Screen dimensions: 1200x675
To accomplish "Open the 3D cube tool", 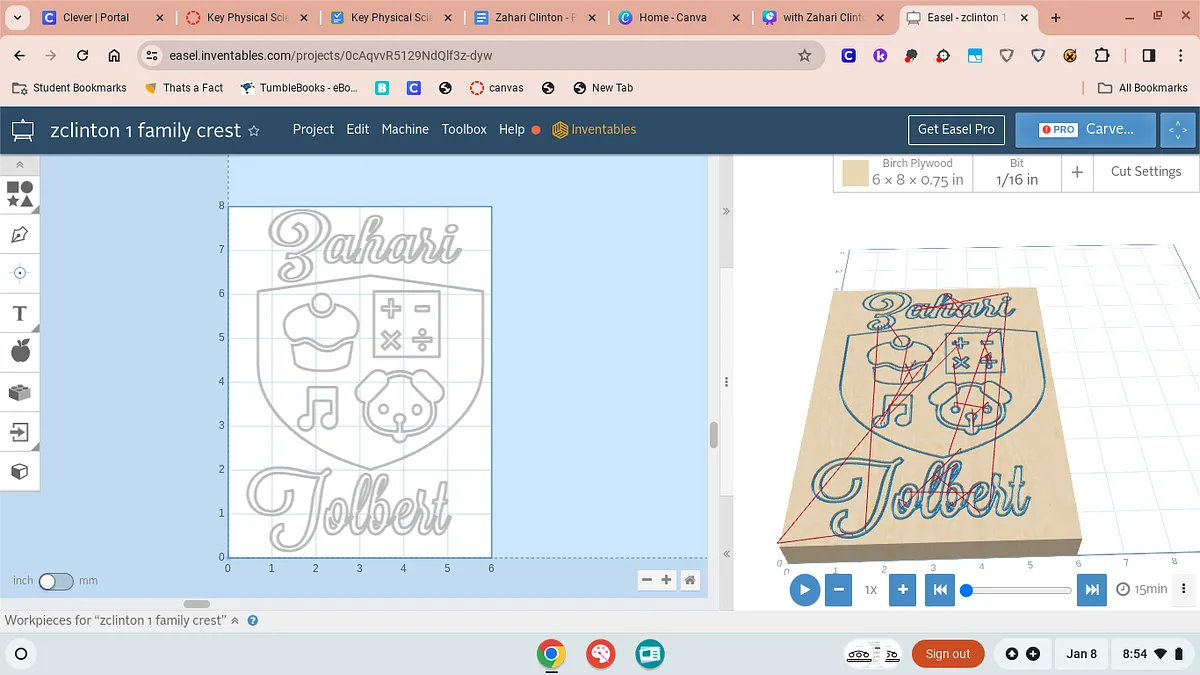I will coord(19,471).
